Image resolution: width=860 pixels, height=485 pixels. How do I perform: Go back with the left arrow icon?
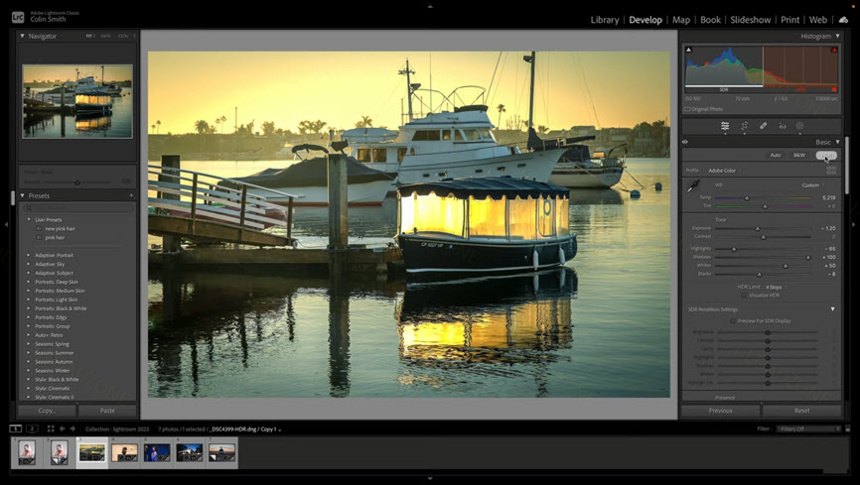tap(62, 428)
